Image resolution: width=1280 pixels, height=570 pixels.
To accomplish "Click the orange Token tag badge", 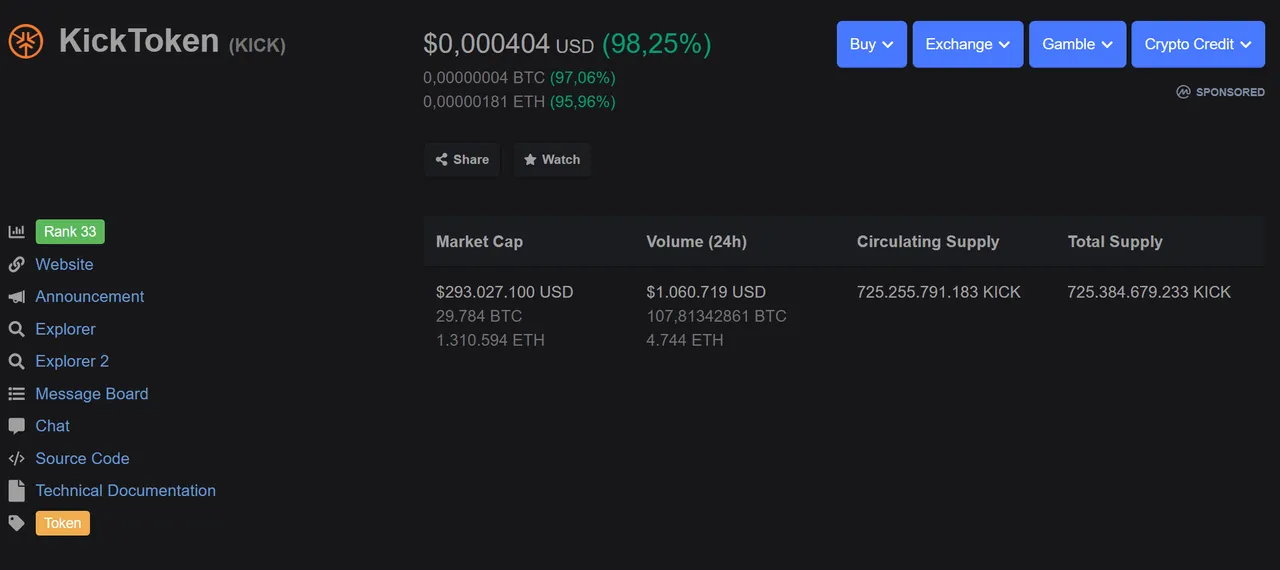I will click(63, 523).
